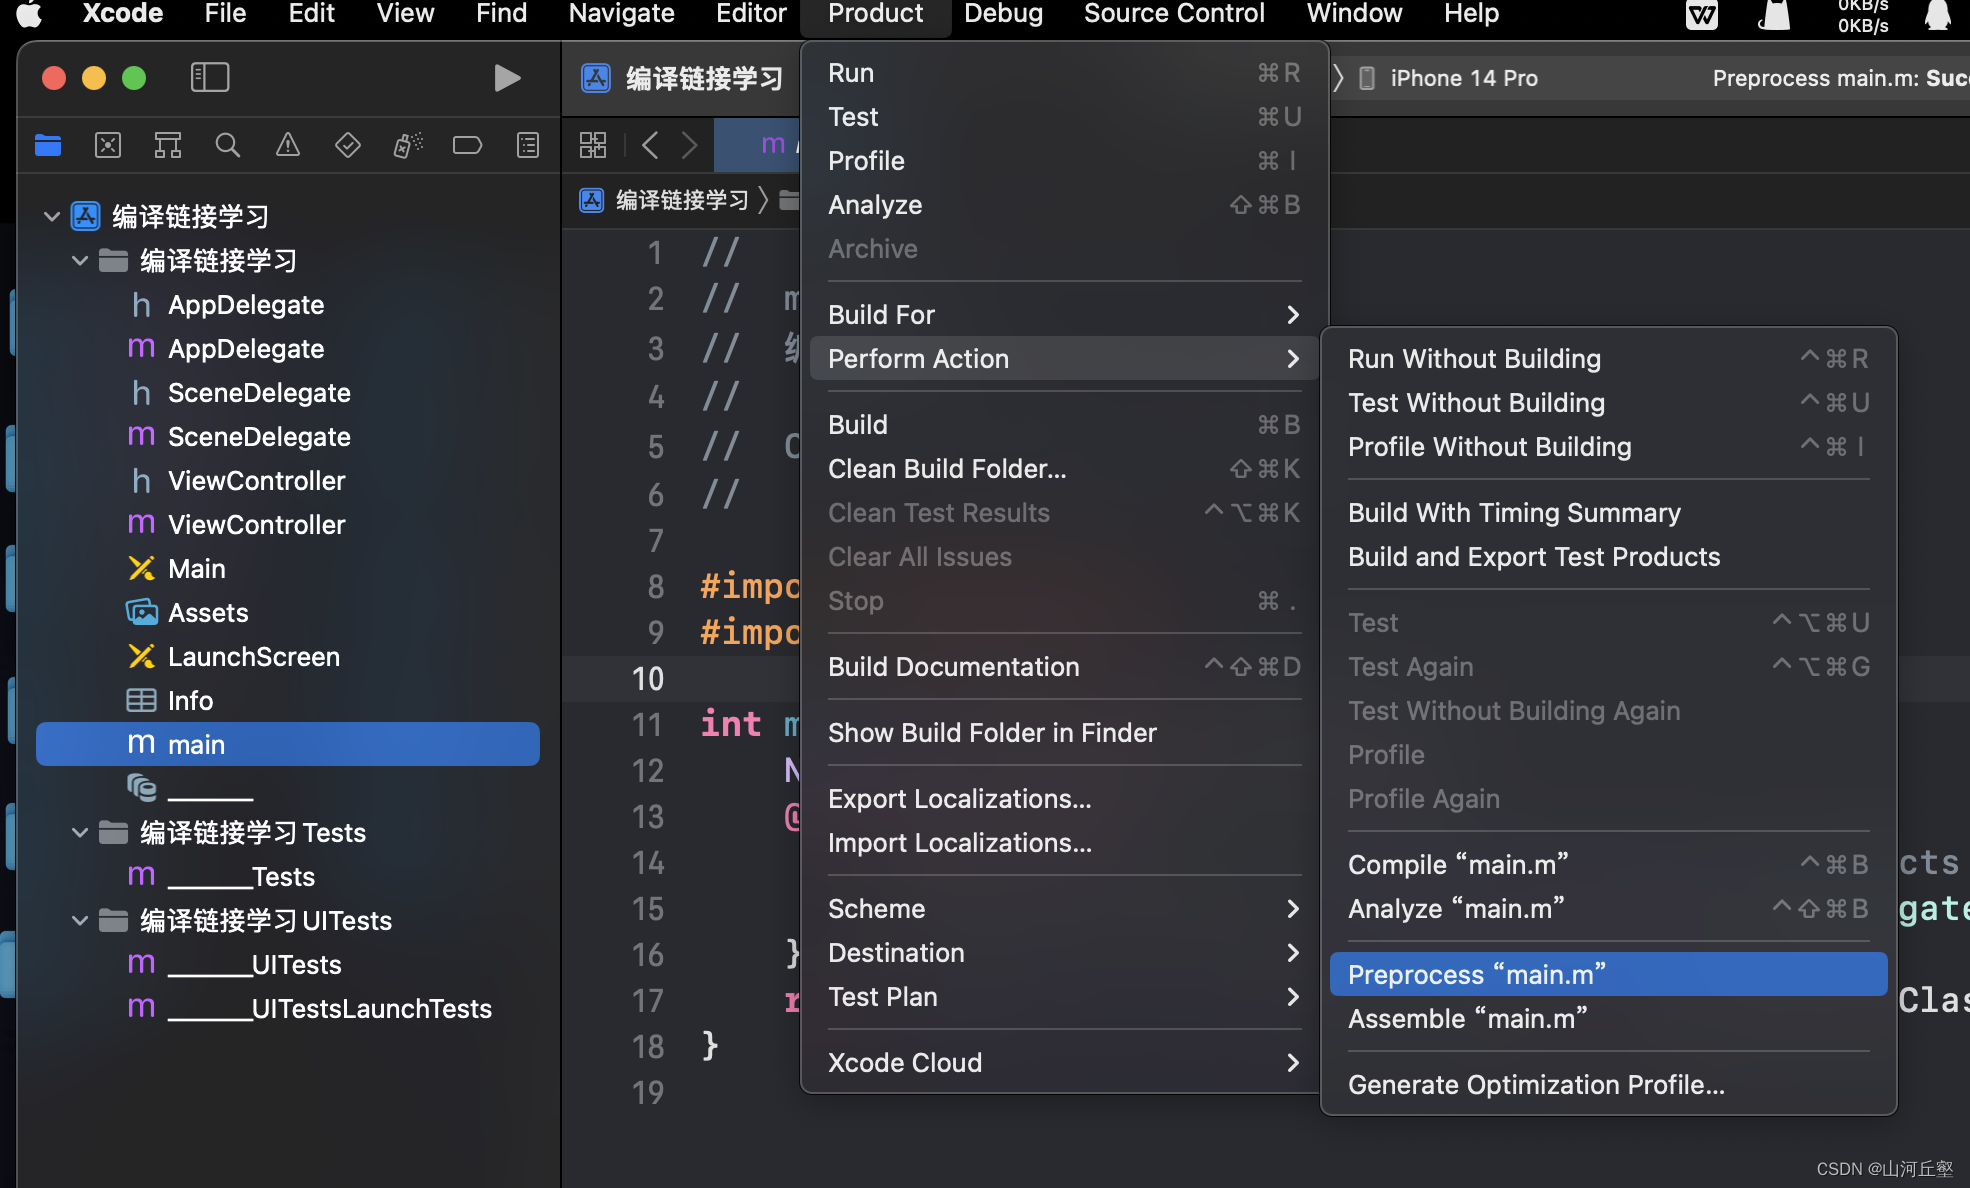Select ______UITestsLaunchTests file
The image size is (1970, 1188).
click(x=288, y=1008)
